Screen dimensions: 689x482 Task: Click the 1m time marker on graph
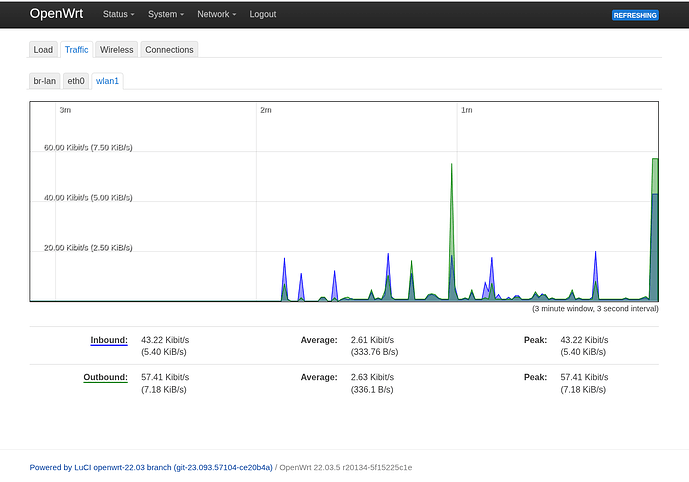(466, 109)
